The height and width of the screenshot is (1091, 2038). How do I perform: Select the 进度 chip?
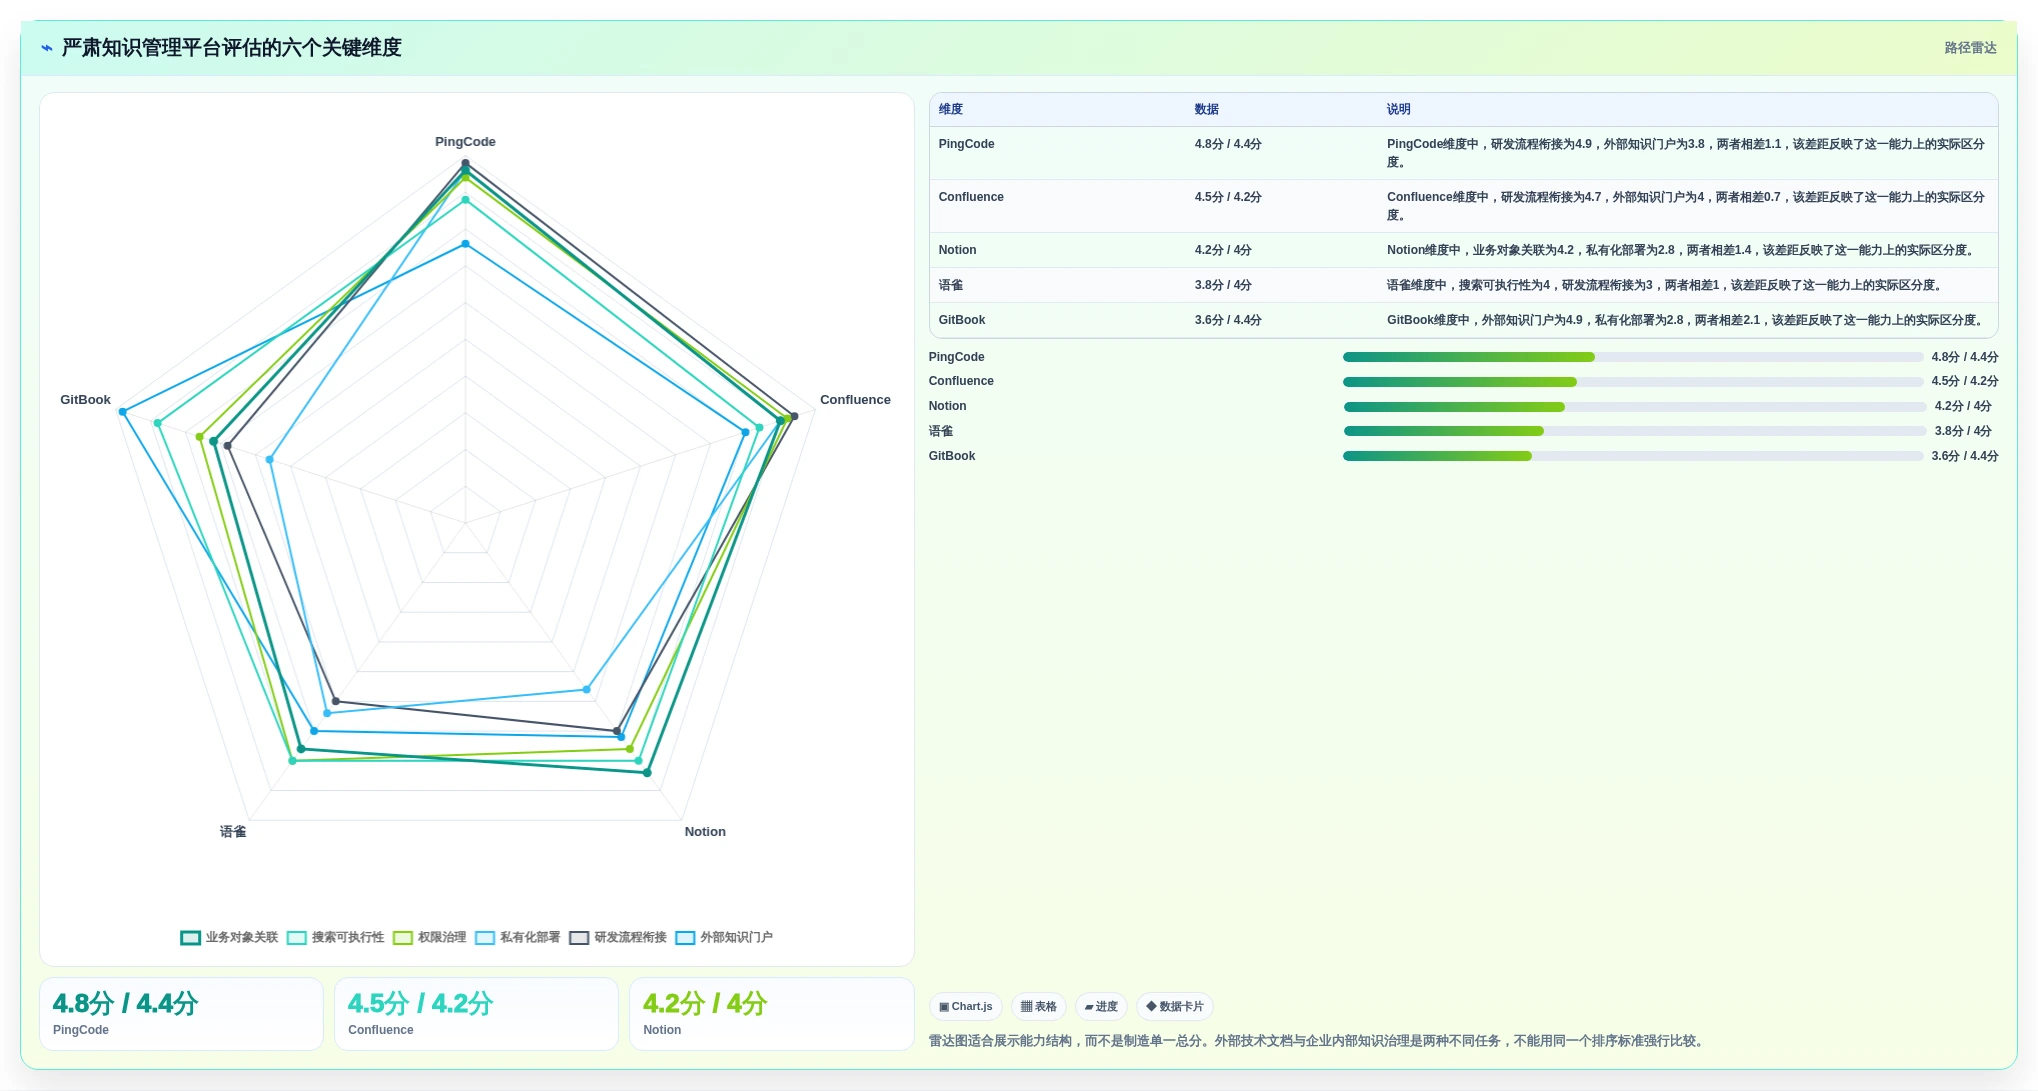tap(1101, 1006)
